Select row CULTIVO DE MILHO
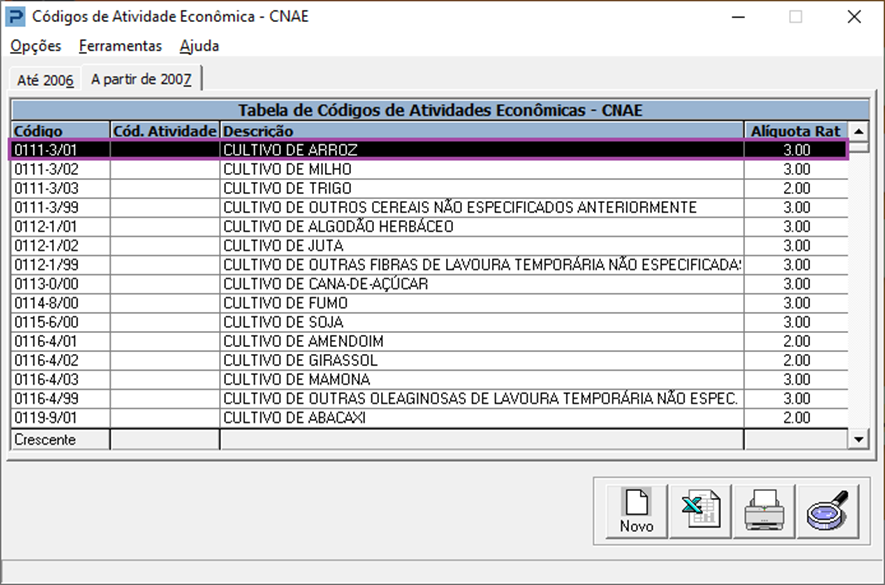 coord(429,169)
